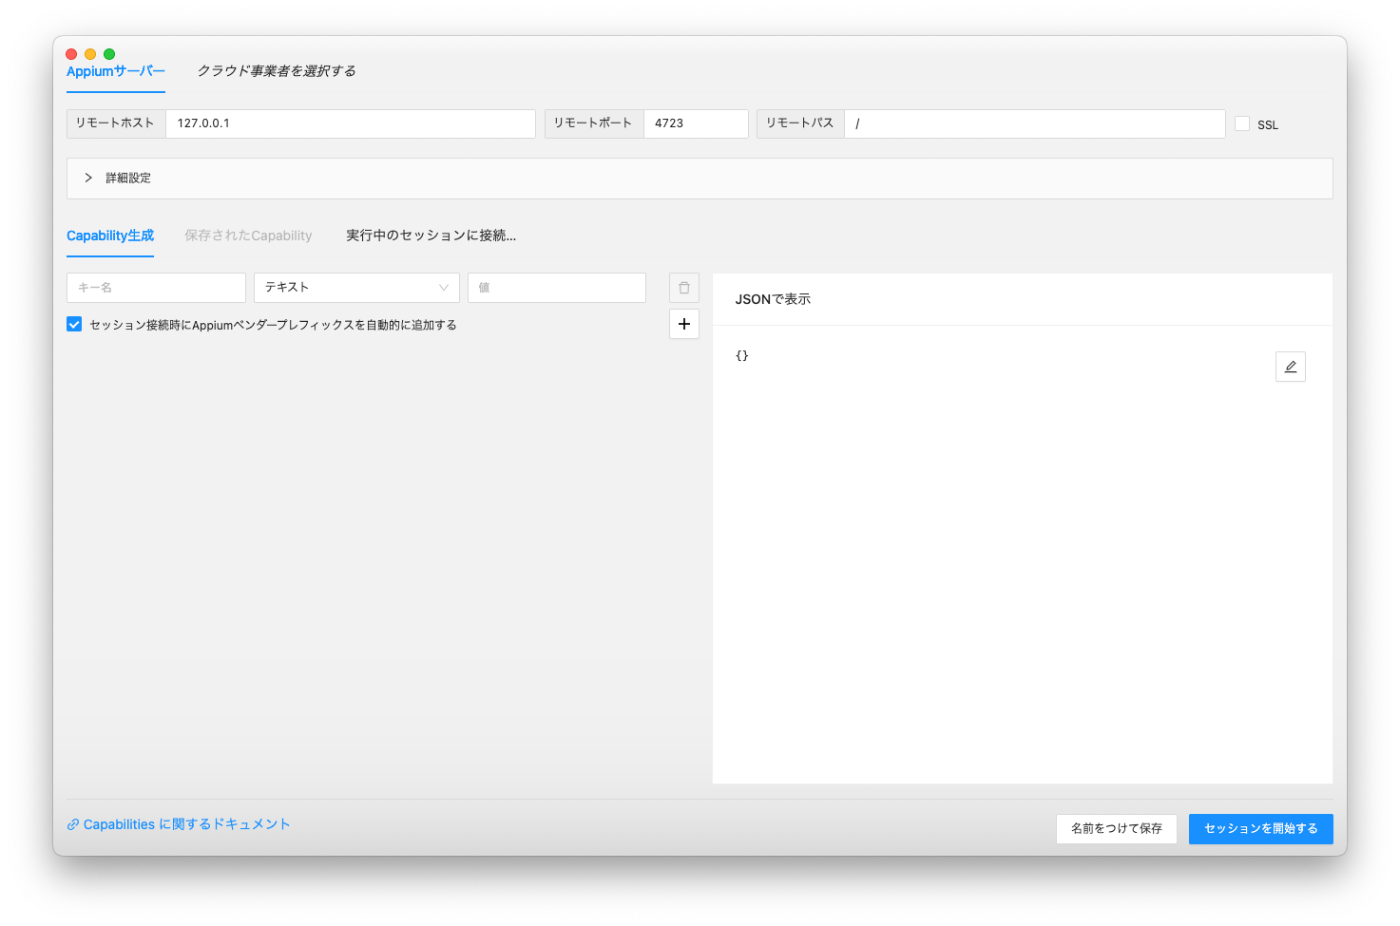Click the {} JSON text in the panel
Viewport: 1400px width, 926px height.
[742, 356]
